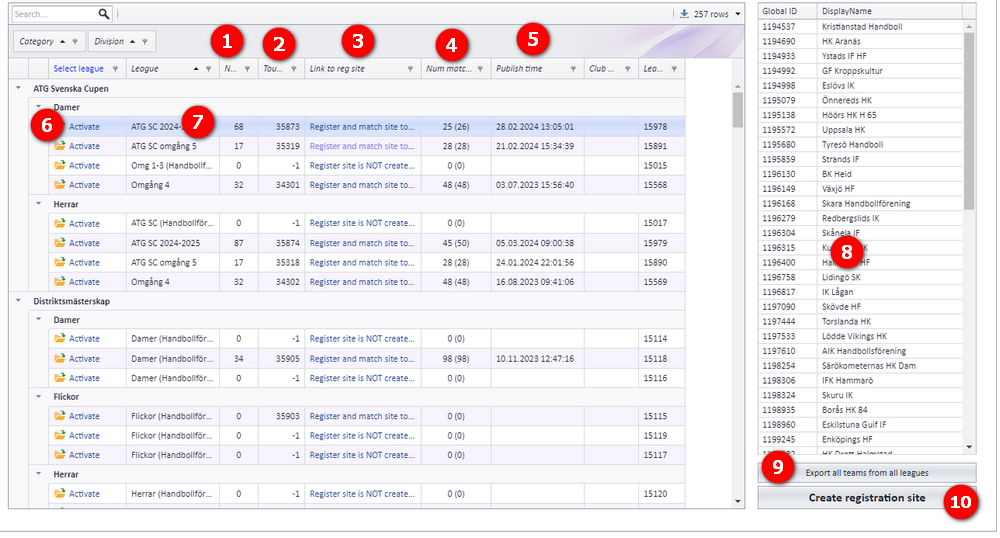
Task: Select team Eskilstuna Guif IF
Action: (853, 425)
